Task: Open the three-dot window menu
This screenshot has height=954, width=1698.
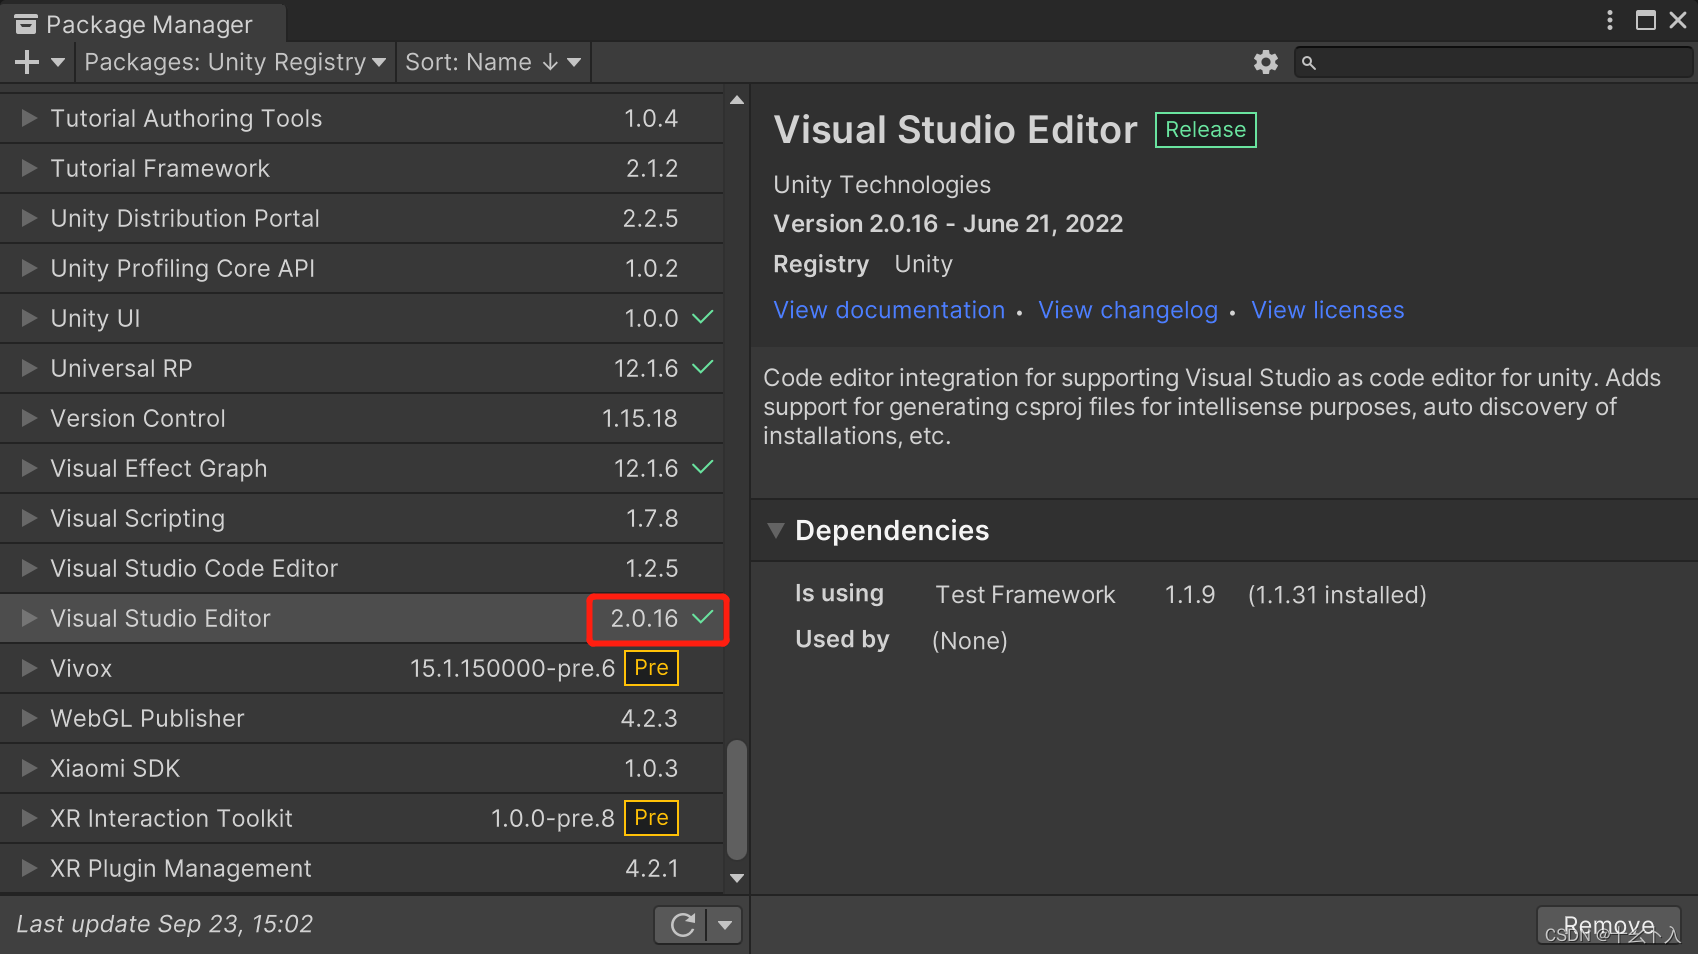Action: (1608, 20)
